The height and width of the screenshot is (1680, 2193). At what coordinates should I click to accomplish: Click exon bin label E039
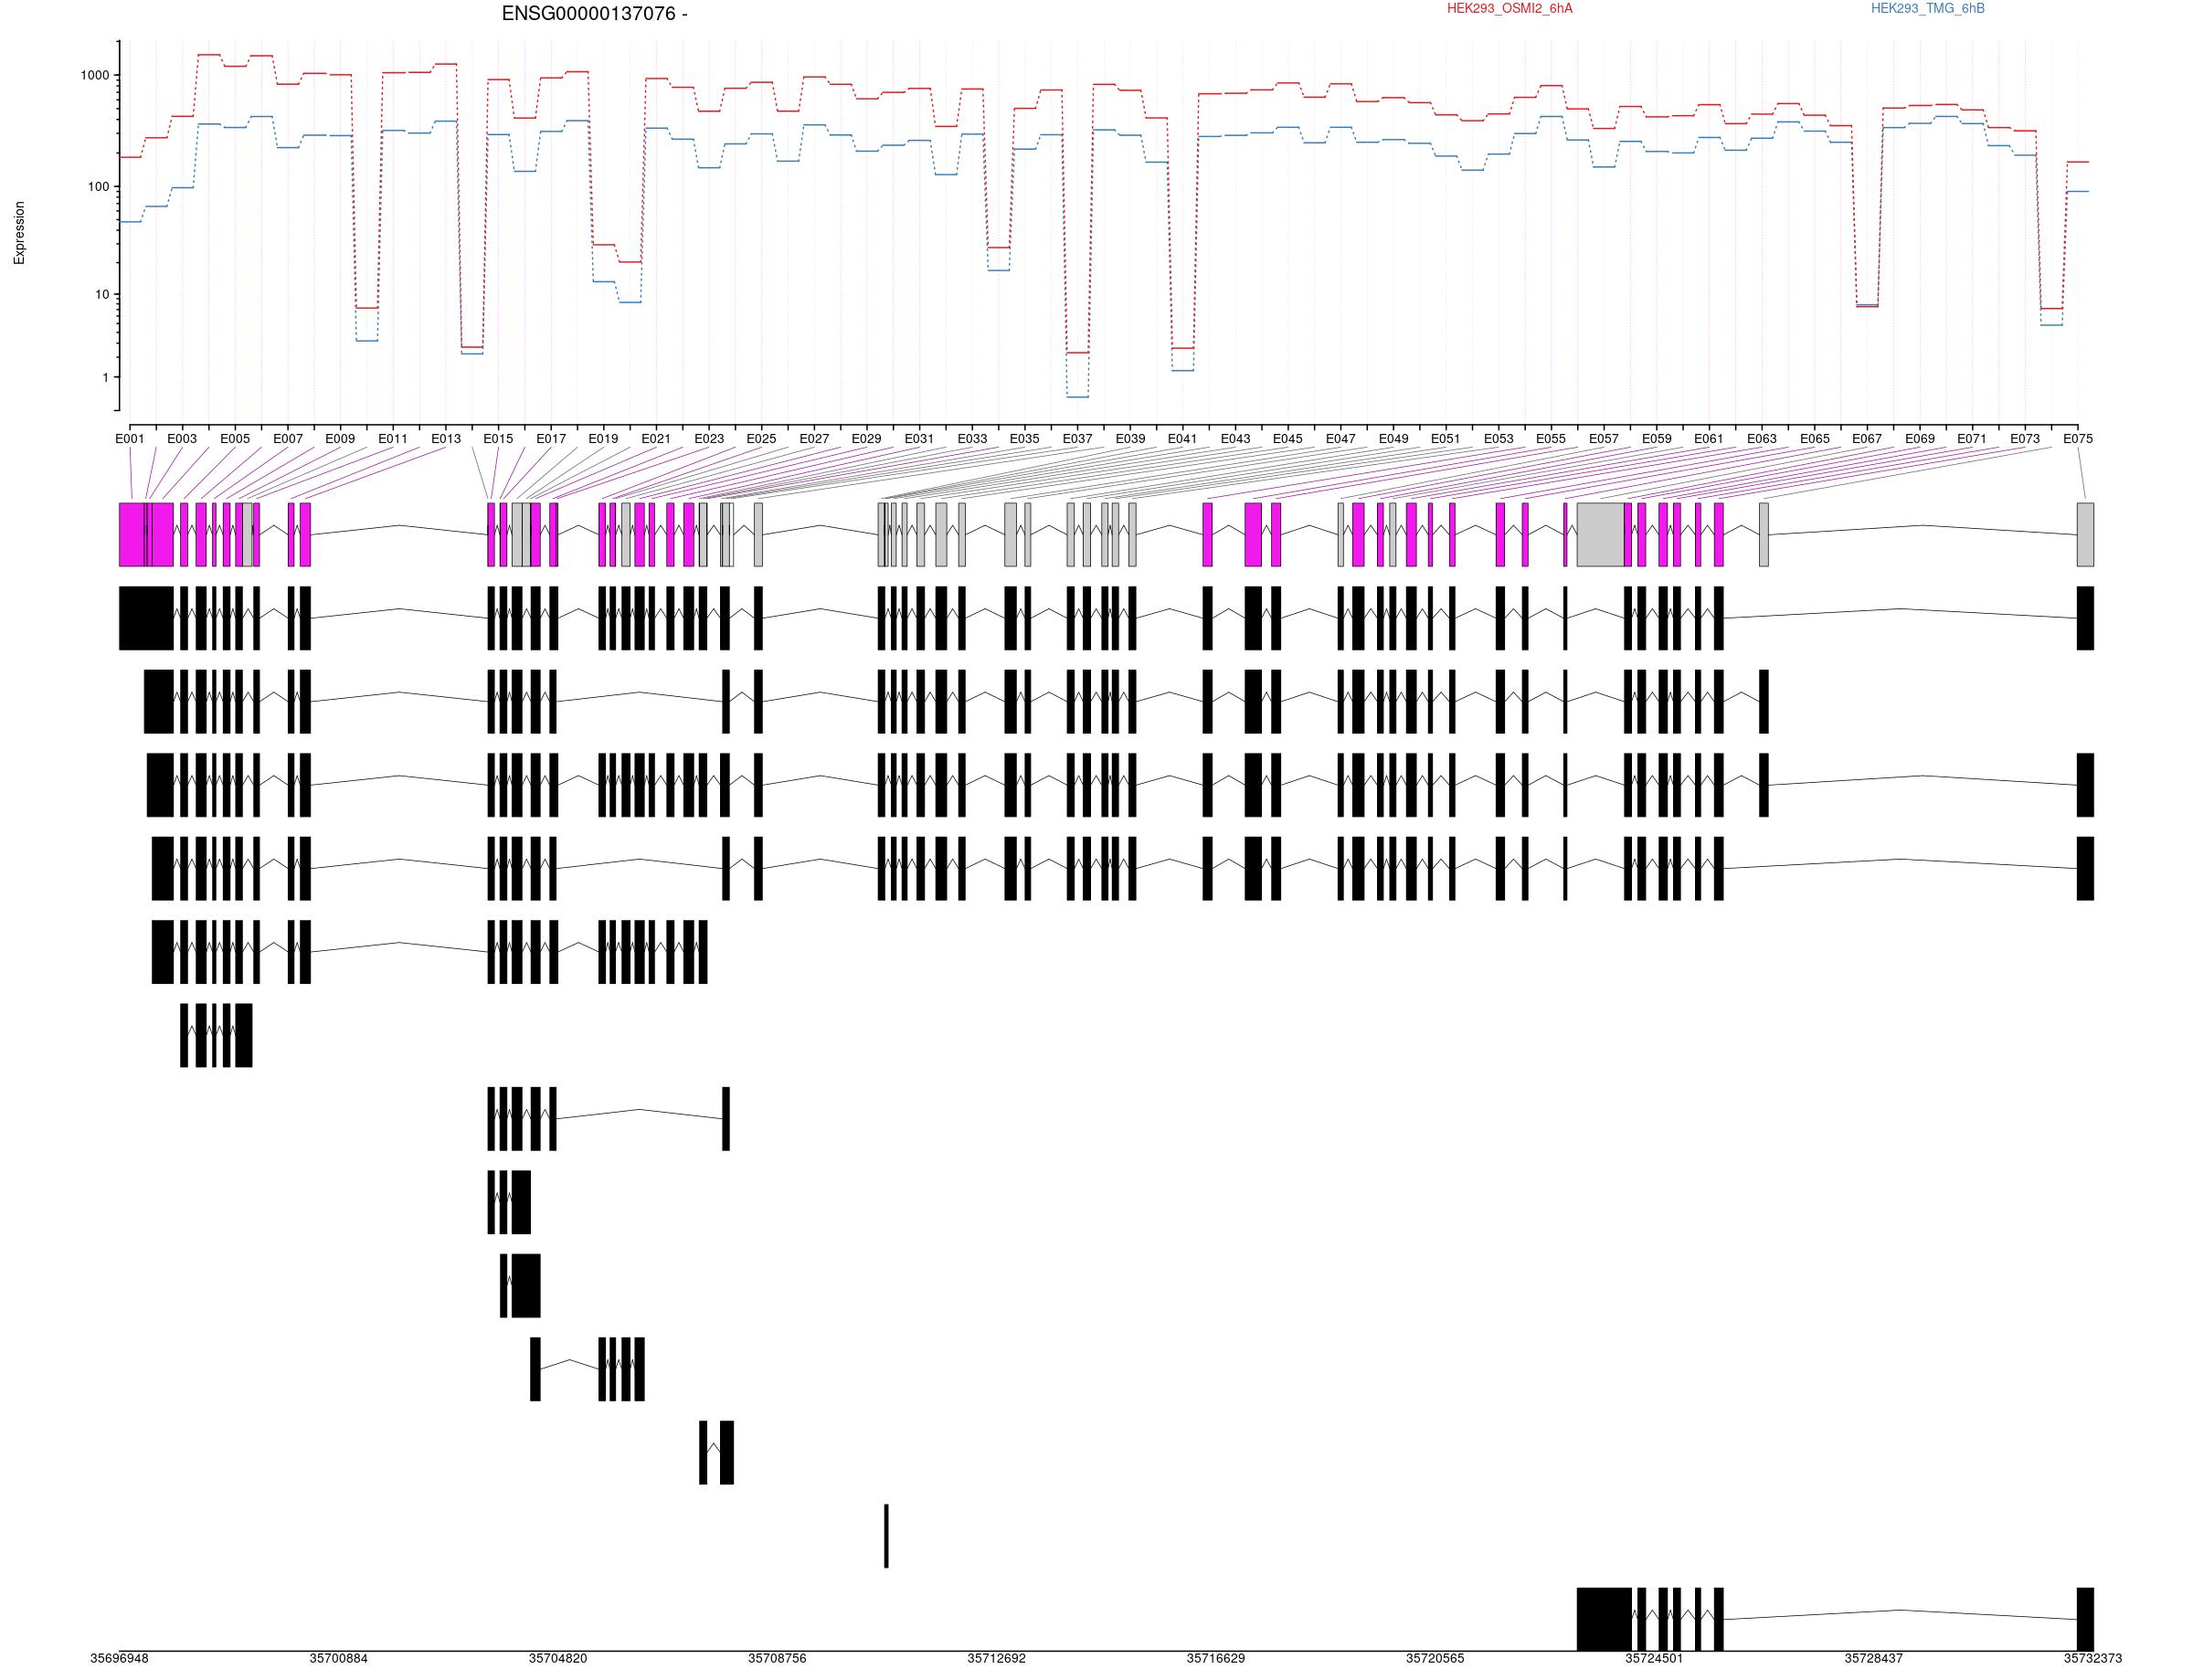1130,439
